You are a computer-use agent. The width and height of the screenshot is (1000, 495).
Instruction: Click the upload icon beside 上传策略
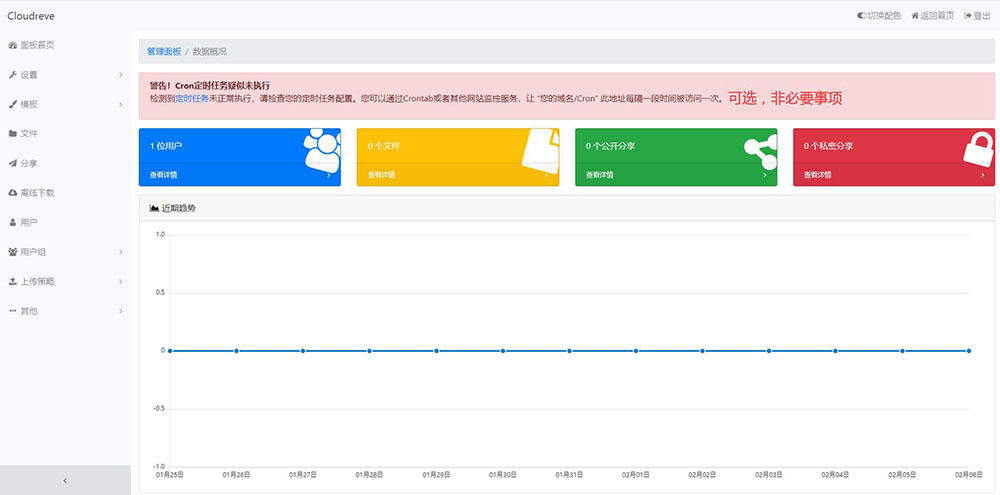point(12,281)
